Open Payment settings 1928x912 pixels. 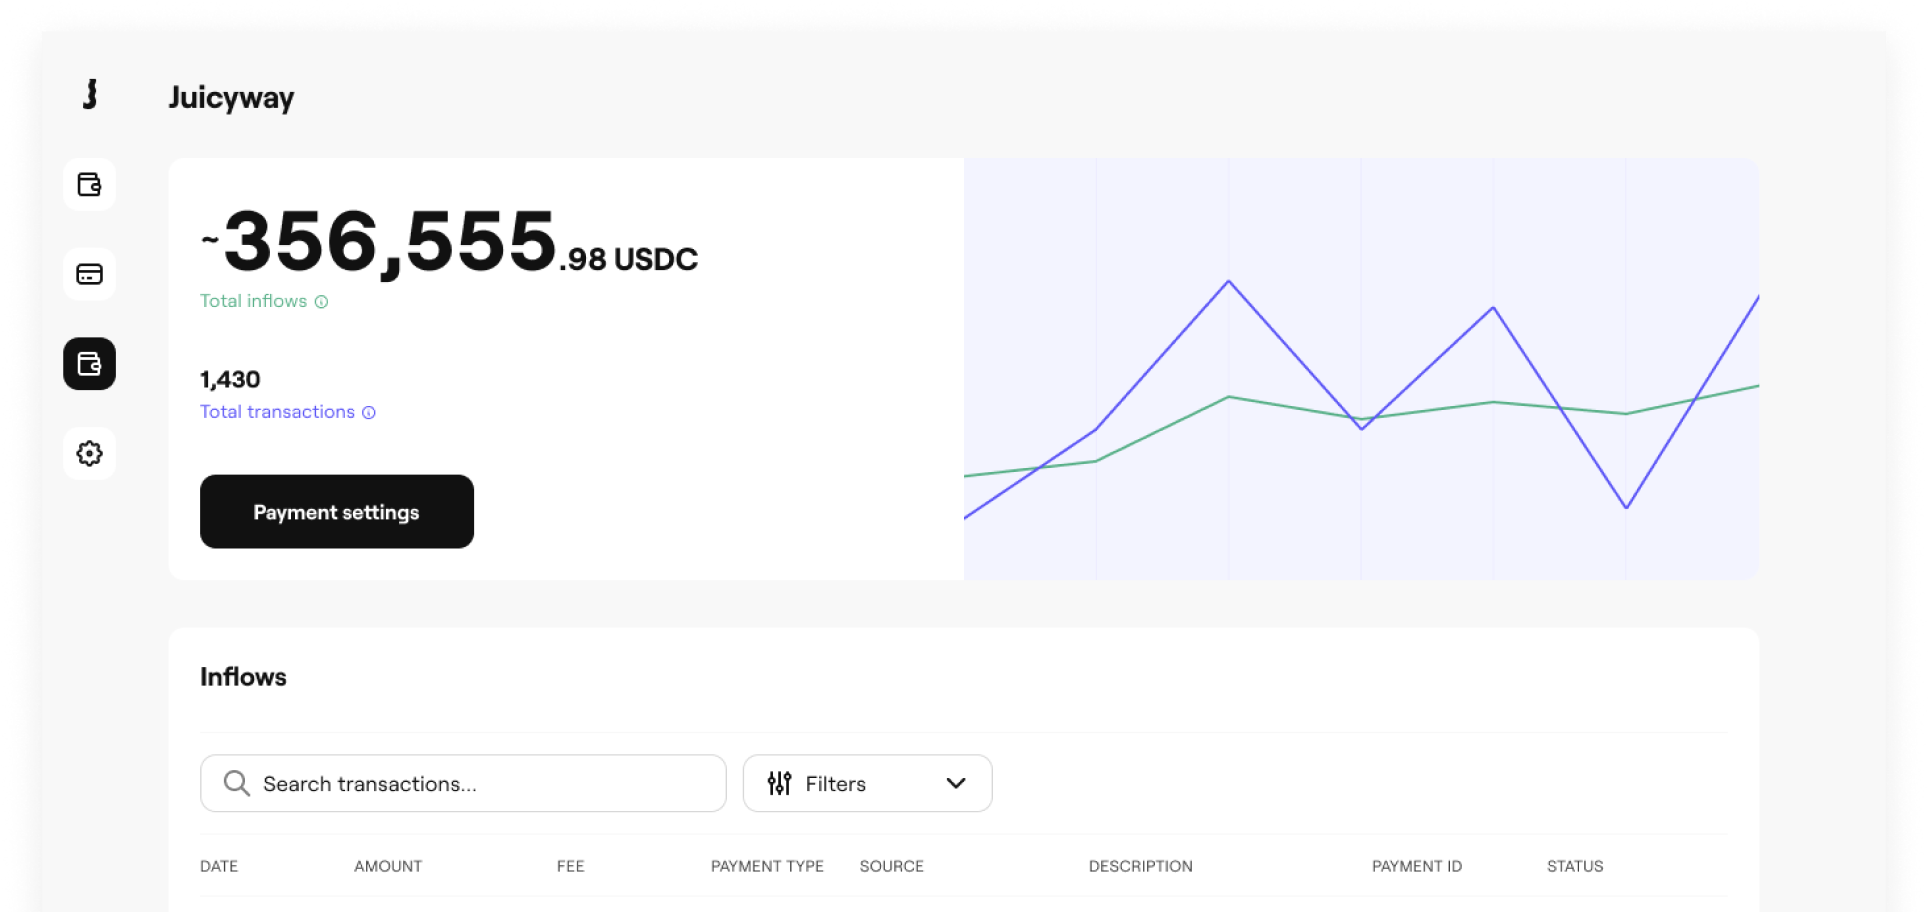(336, 512)
